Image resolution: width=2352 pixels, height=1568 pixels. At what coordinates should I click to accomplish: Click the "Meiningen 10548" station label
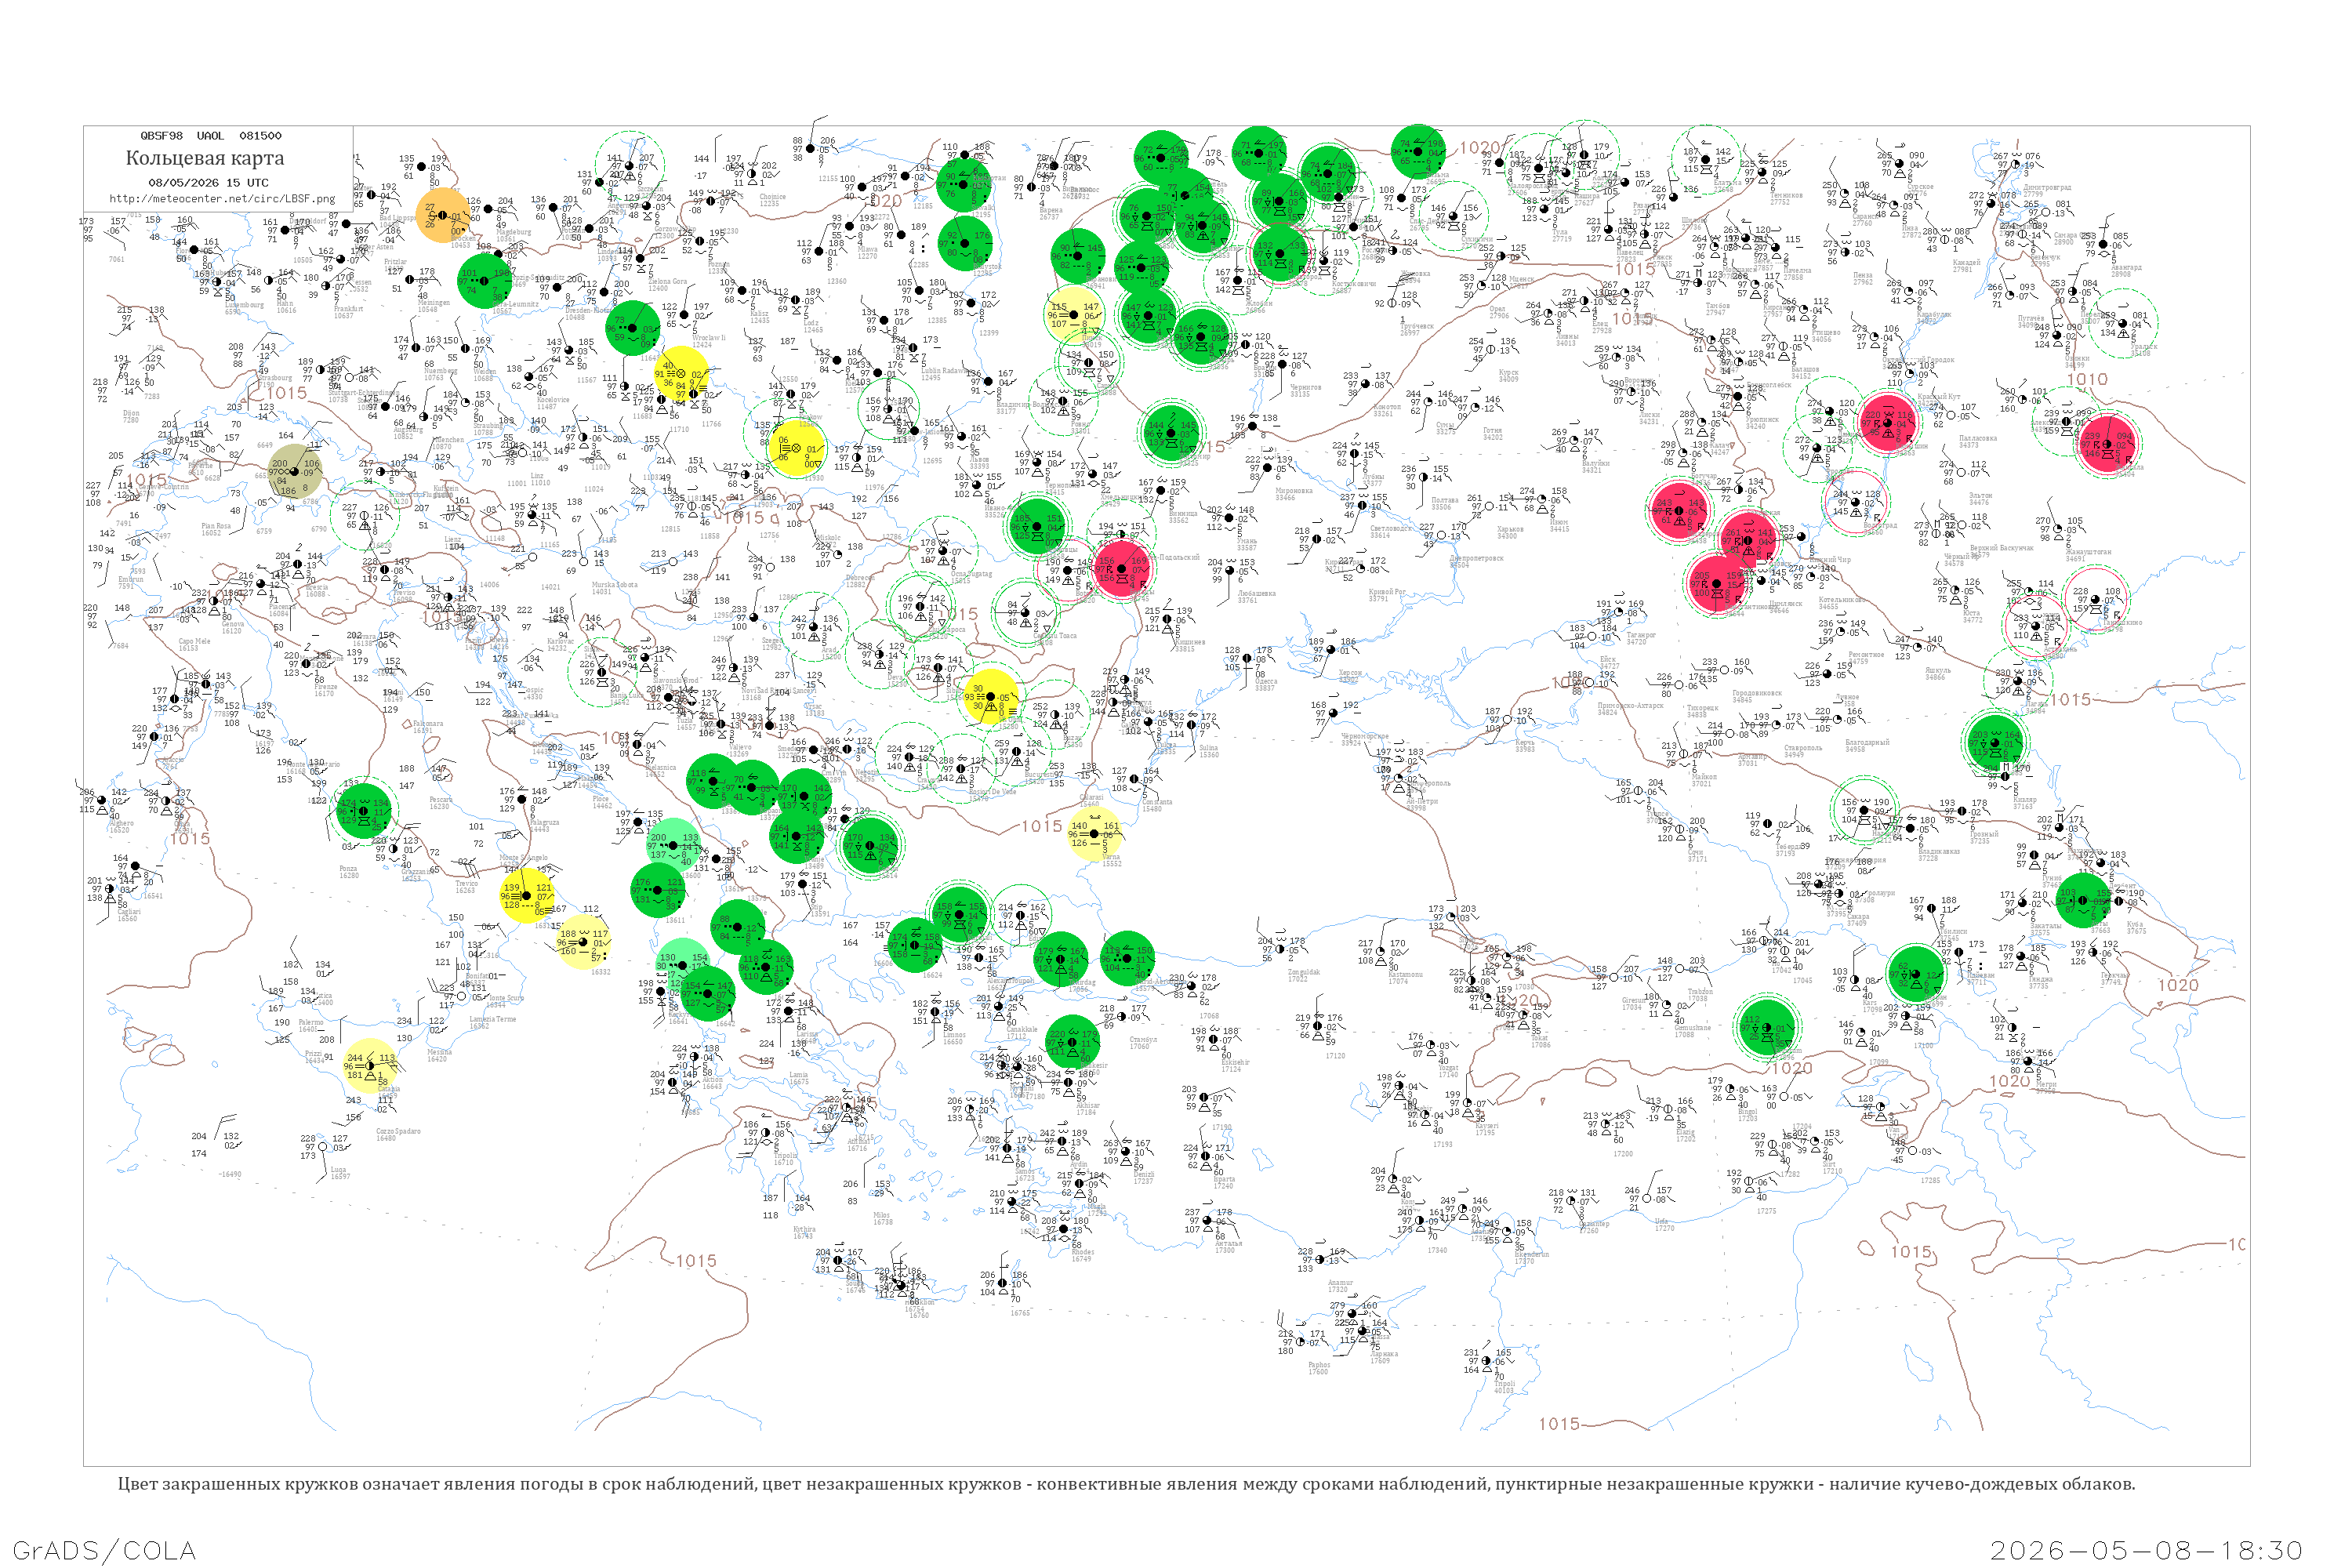coord(434,306)
